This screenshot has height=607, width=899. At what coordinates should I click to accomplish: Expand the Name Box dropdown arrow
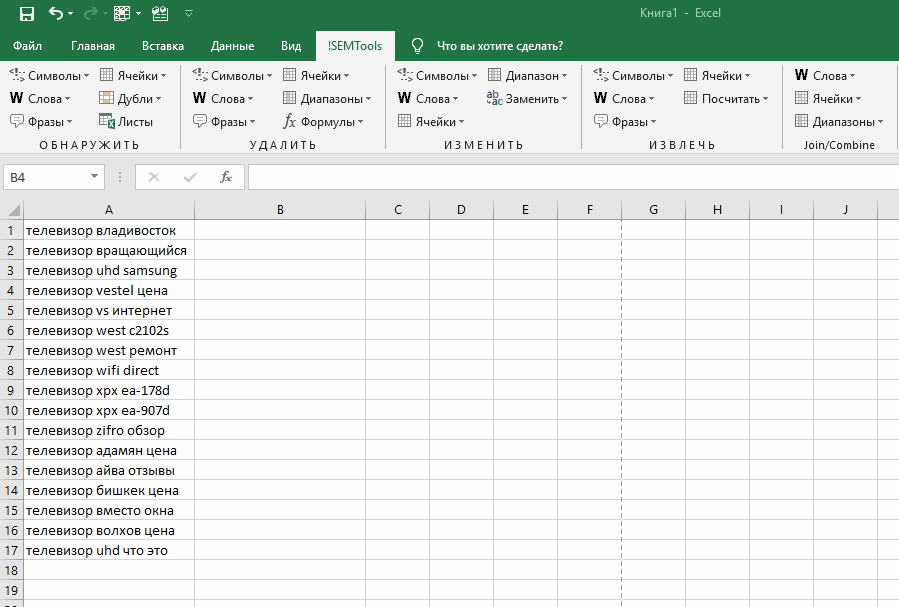click(x=95, y=177)
